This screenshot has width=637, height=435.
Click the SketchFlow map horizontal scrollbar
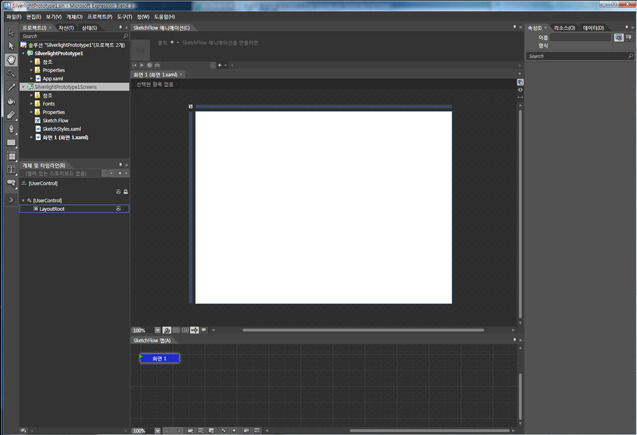click(430, 431)
